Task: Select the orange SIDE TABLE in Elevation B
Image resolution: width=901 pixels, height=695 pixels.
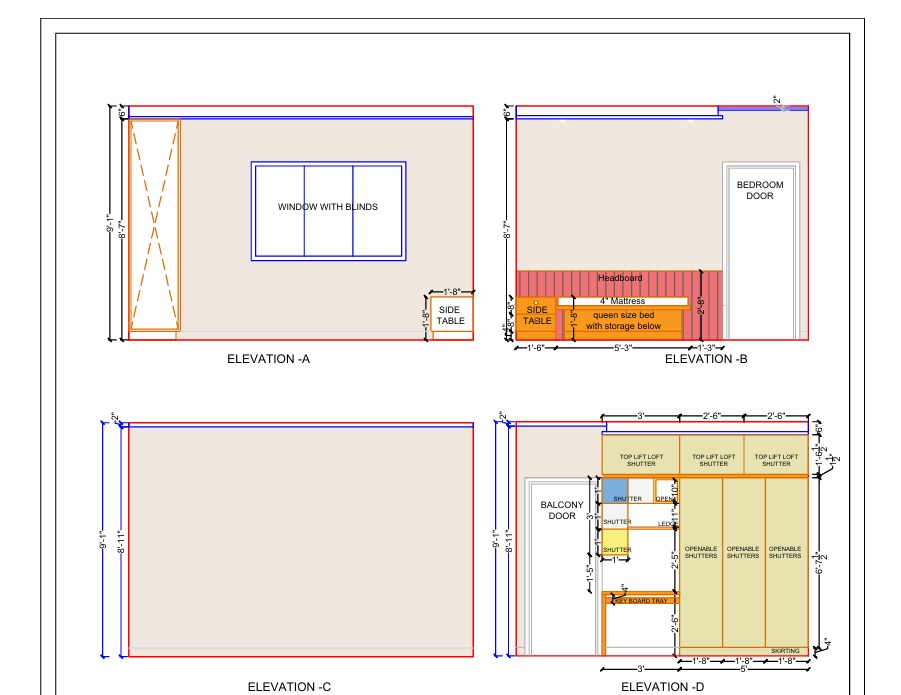Action: click(537, 315)
